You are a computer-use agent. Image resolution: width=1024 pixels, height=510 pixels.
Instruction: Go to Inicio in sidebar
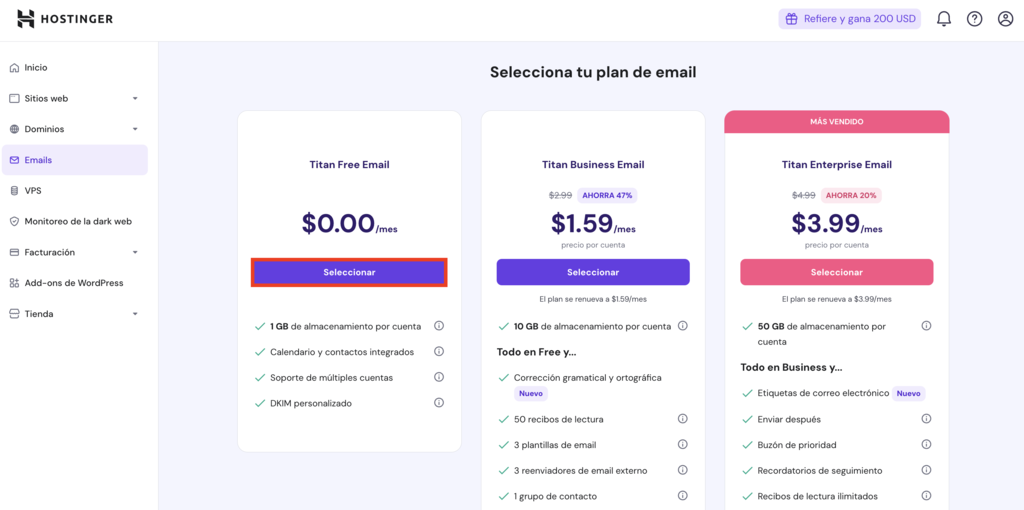[36, 68]
